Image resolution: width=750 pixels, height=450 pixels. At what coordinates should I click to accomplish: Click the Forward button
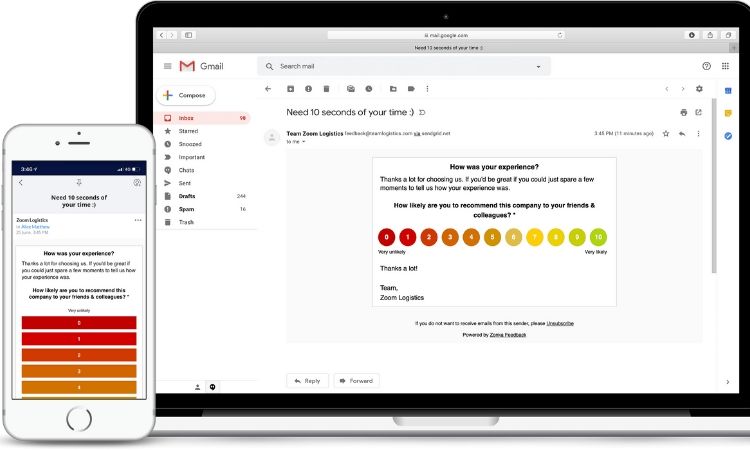pos(356,381)
